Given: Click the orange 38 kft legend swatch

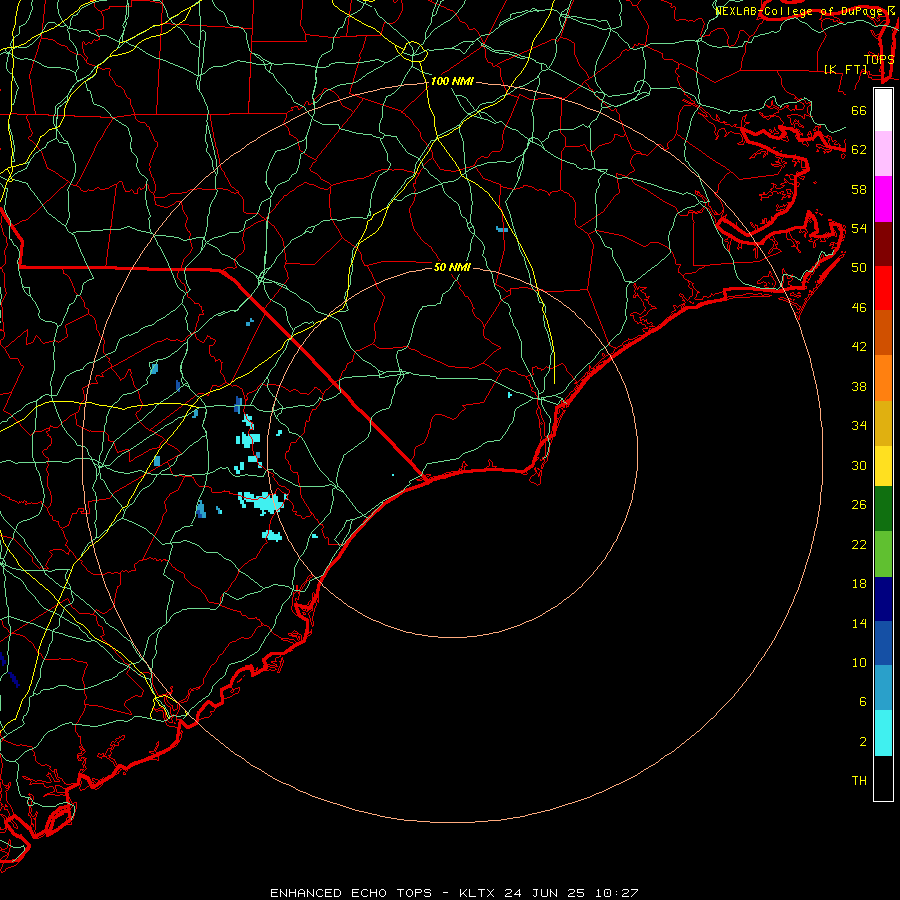Looking at the screenshot, I should [883, 378].
